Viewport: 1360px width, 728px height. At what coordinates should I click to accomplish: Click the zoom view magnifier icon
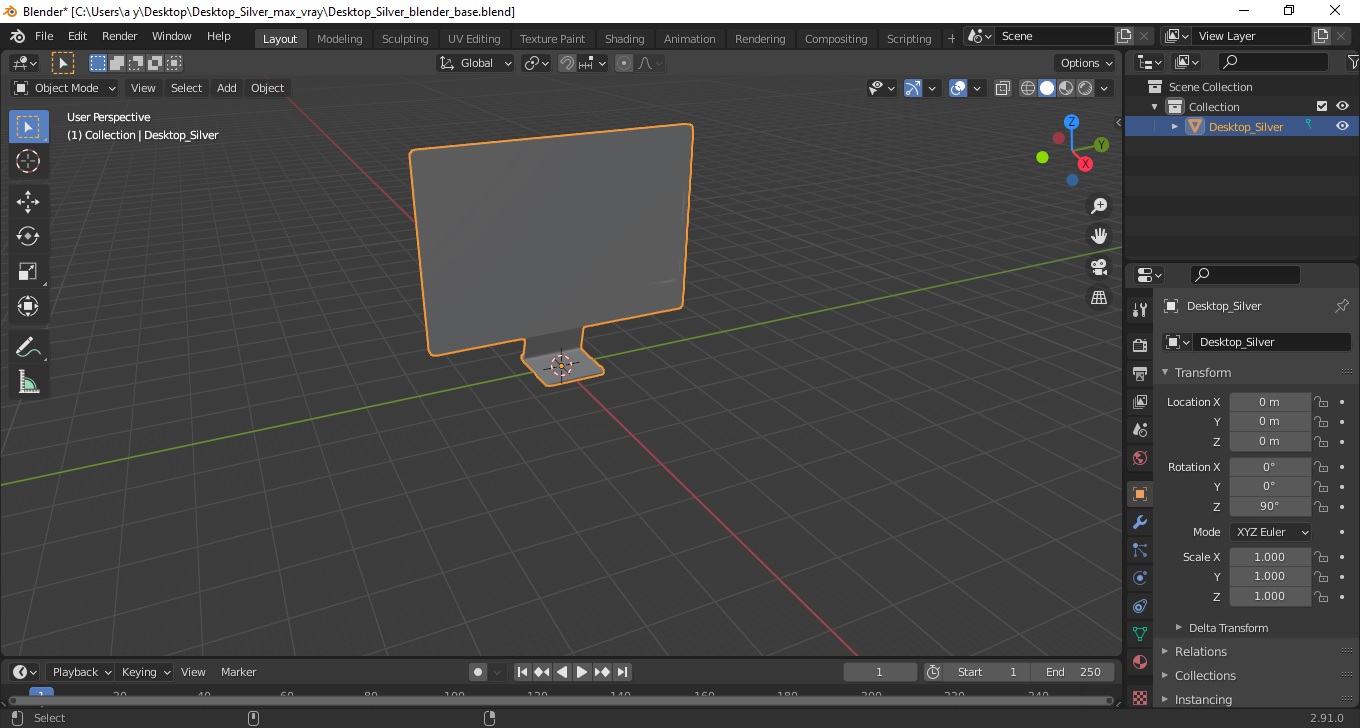click(1099, 206)
